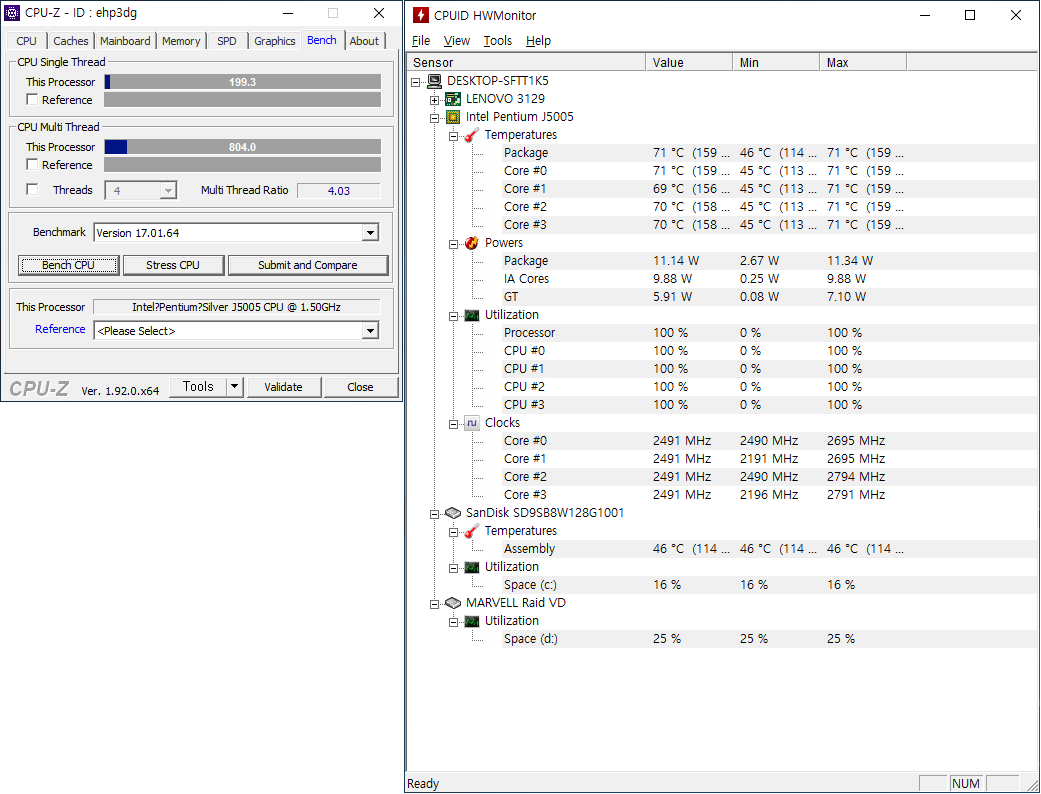Click the CPU-Z app icon in title bar
The width and height of the screenshot is (1041, 794).
pyautogui.click(x=12, y=13)
